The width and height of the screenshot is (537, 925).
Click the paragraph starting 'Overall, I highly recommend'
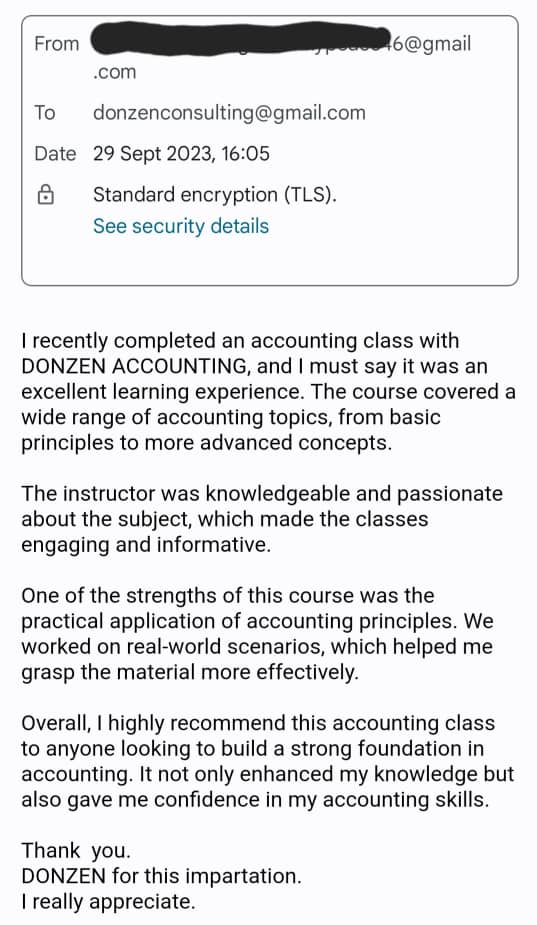tap(268, 762)
